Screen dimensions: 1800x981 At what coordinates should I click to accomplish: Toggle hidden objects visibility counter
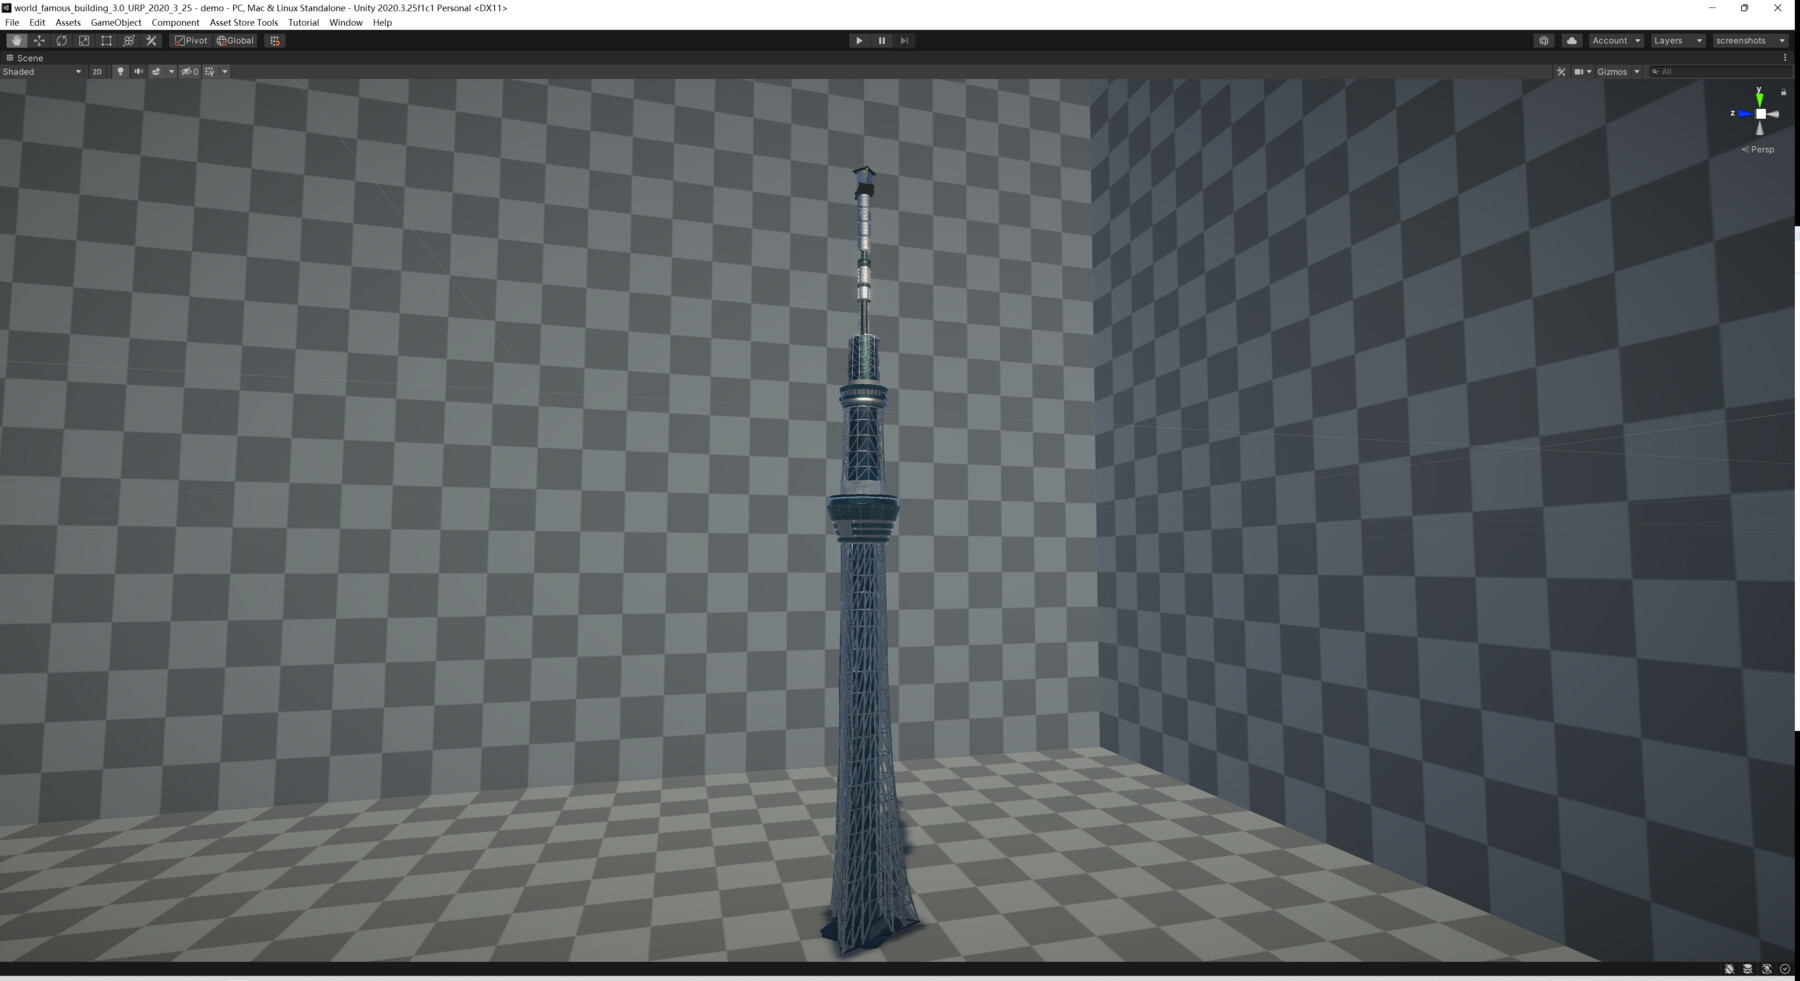click(x=189, y=72)
